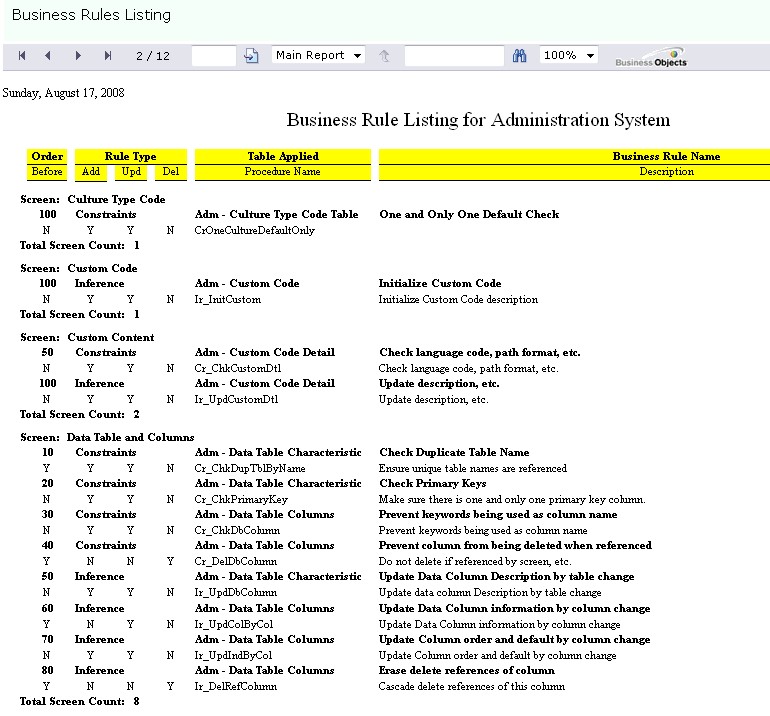This screenshot has width=770, height=716.
Task: Click procedure Cr_ChkDupTblByName
Action: [x=250, y=468]
